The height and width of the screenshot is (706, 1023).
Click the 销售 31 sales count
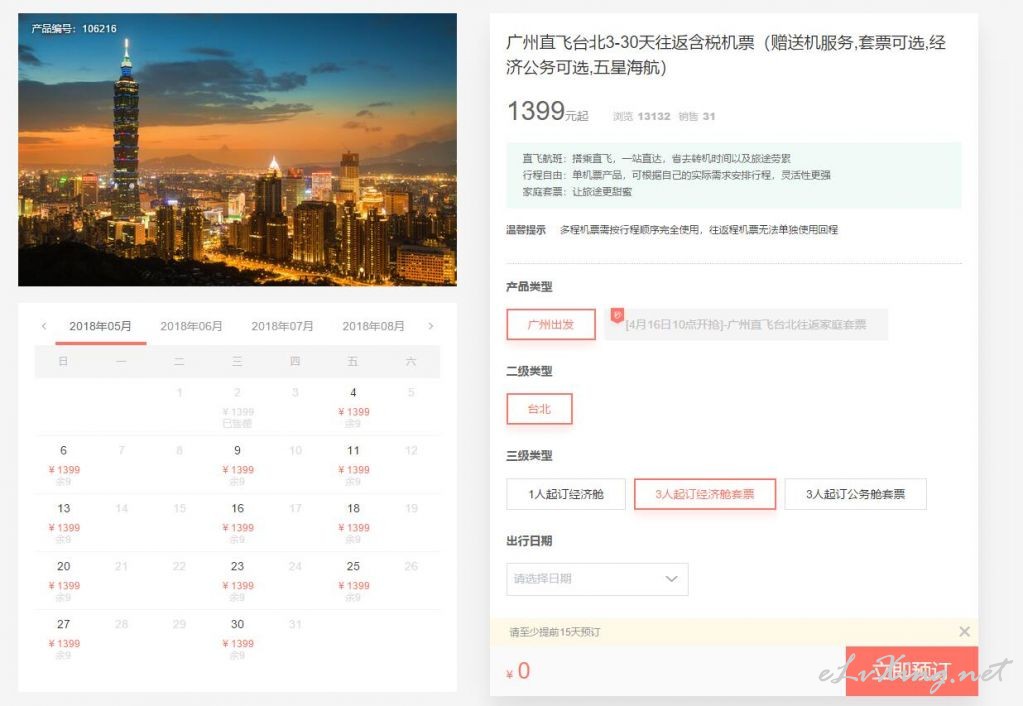(x=697, y=116)
